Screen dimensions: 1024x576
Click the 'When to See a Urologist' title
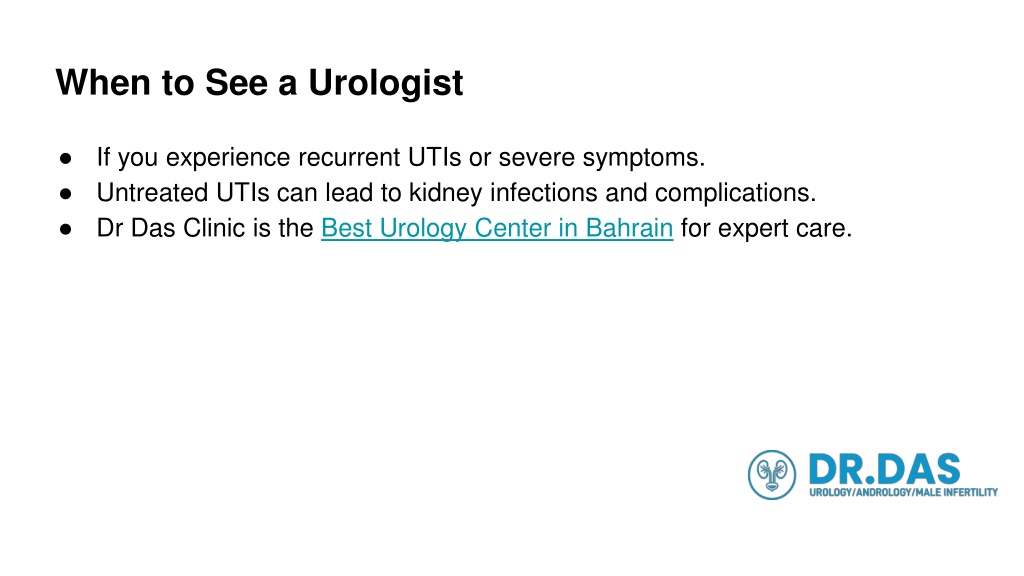(259, 82)
